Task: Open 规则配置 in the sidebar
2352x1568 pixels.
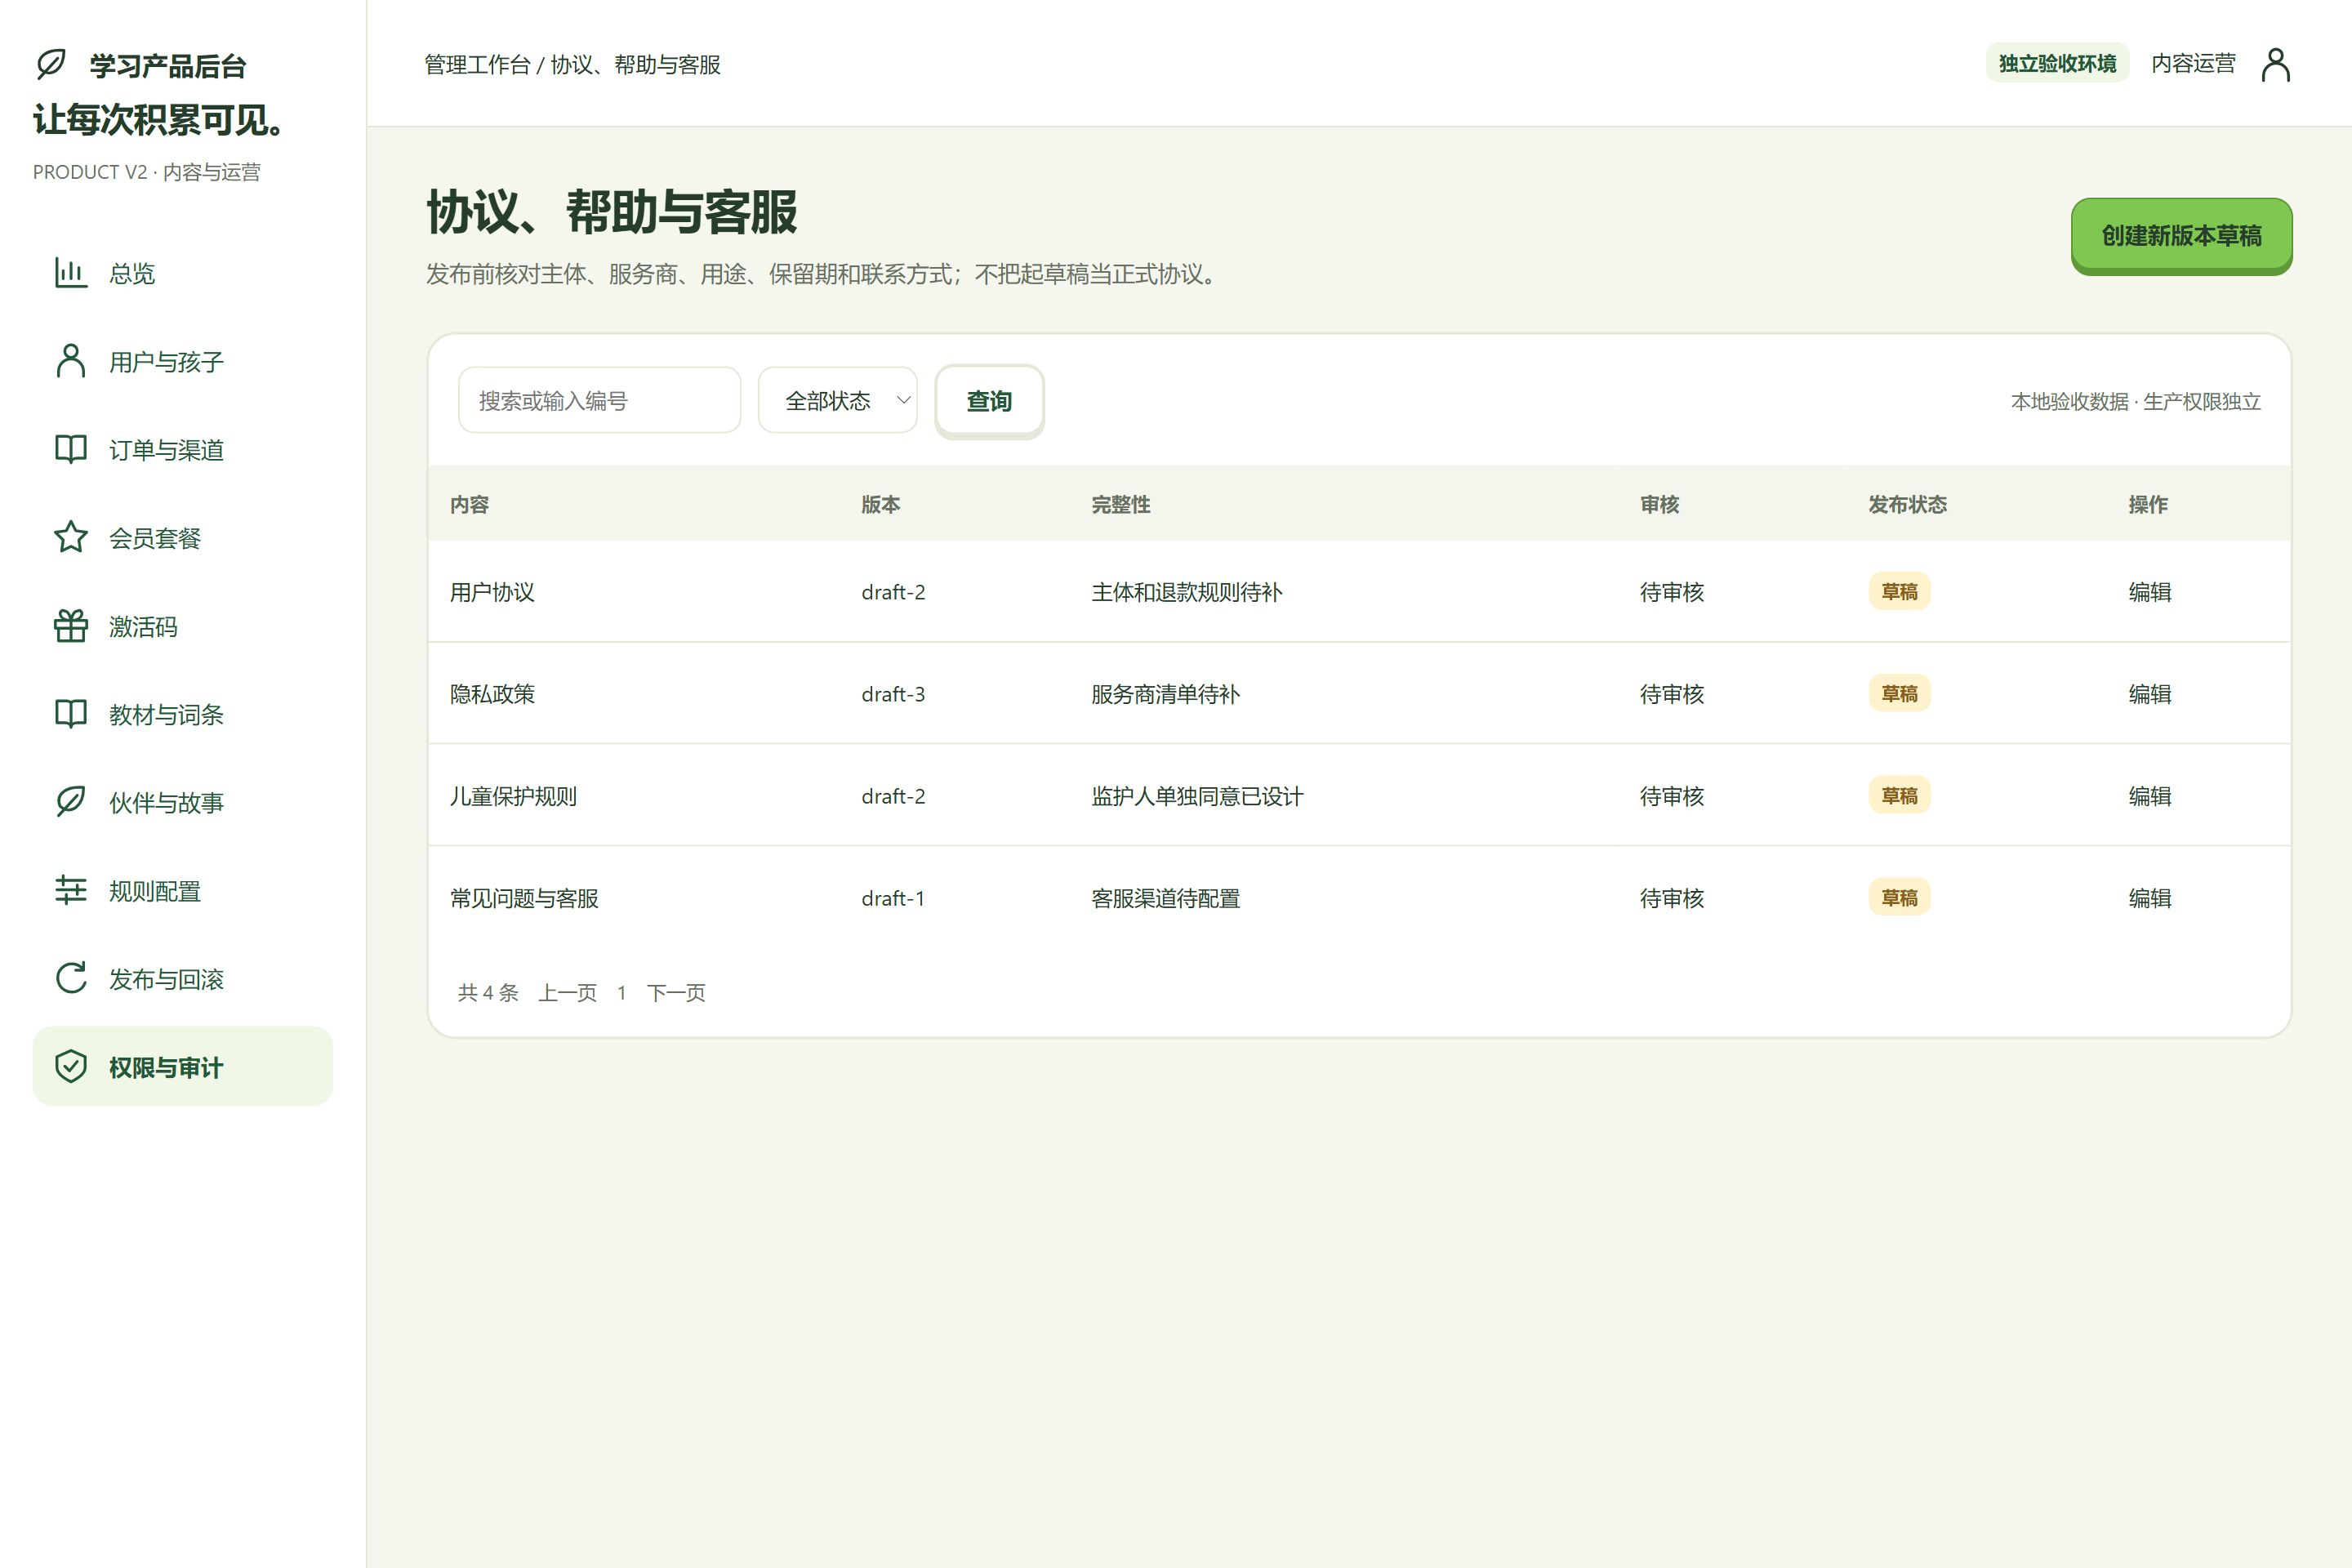Action: (183, 890)
